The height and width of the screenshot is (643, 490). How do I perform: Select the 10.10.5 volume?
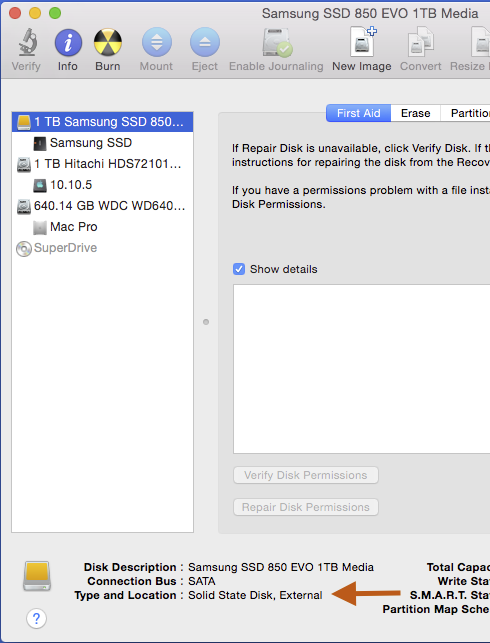103,185
